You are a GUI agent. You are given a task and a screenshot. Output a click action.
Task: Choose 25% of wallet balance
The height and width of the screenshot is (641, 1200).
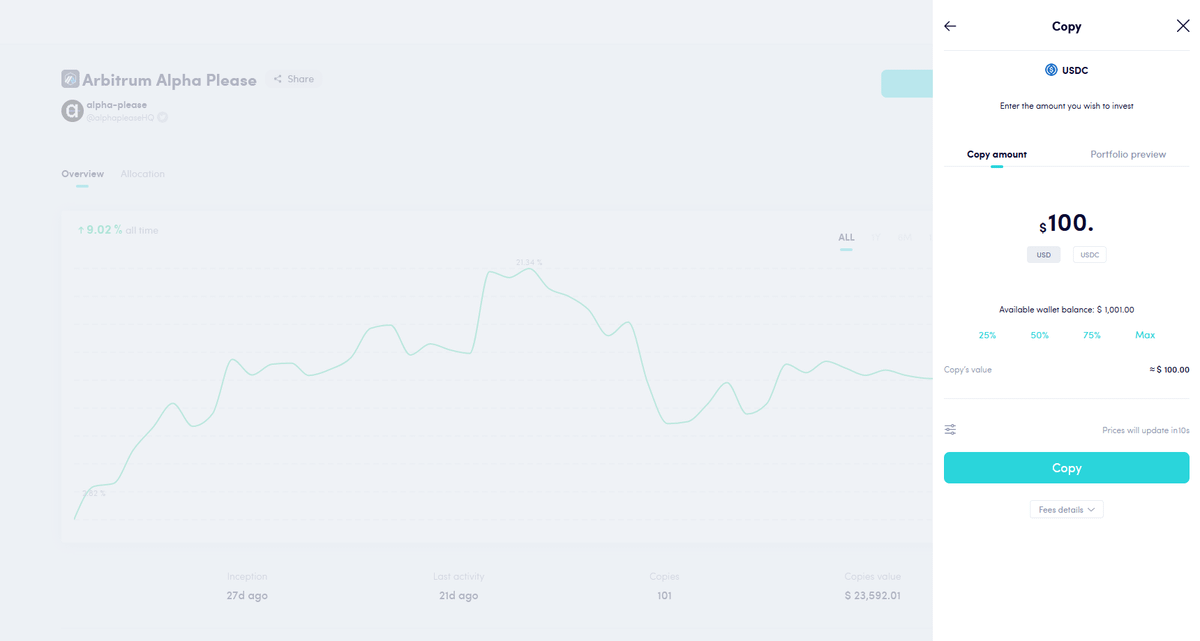click(x=987, y=335)
